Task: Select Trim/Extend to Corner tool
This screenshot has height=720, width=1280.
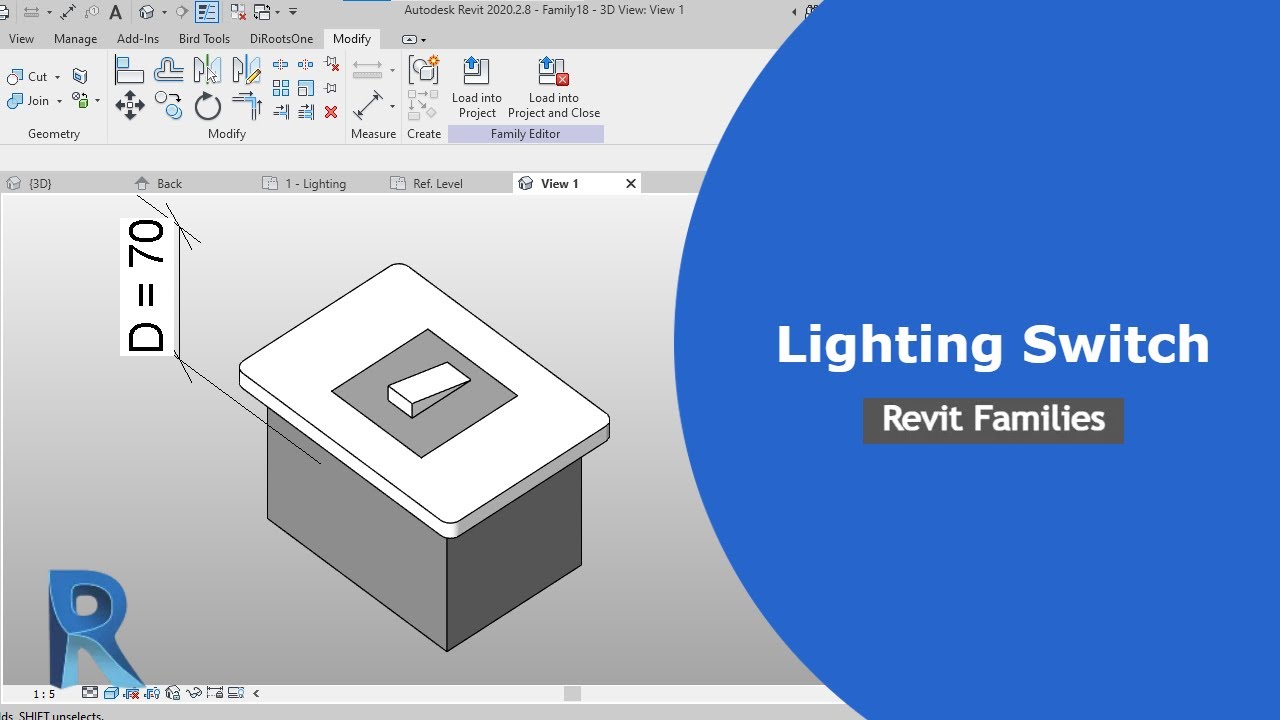Action: pyautogui.click(x=246, y=105)
